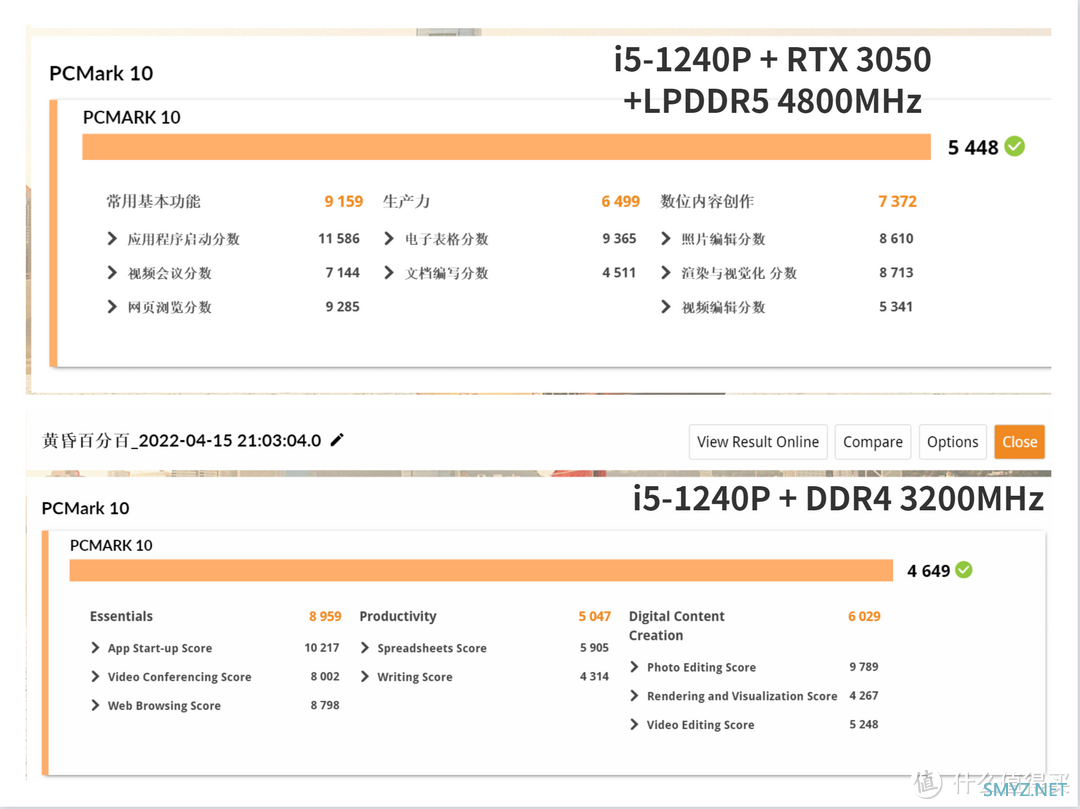Select the value 7 372
Viewport: 1080px width, 809px height.
coord(897,201)
